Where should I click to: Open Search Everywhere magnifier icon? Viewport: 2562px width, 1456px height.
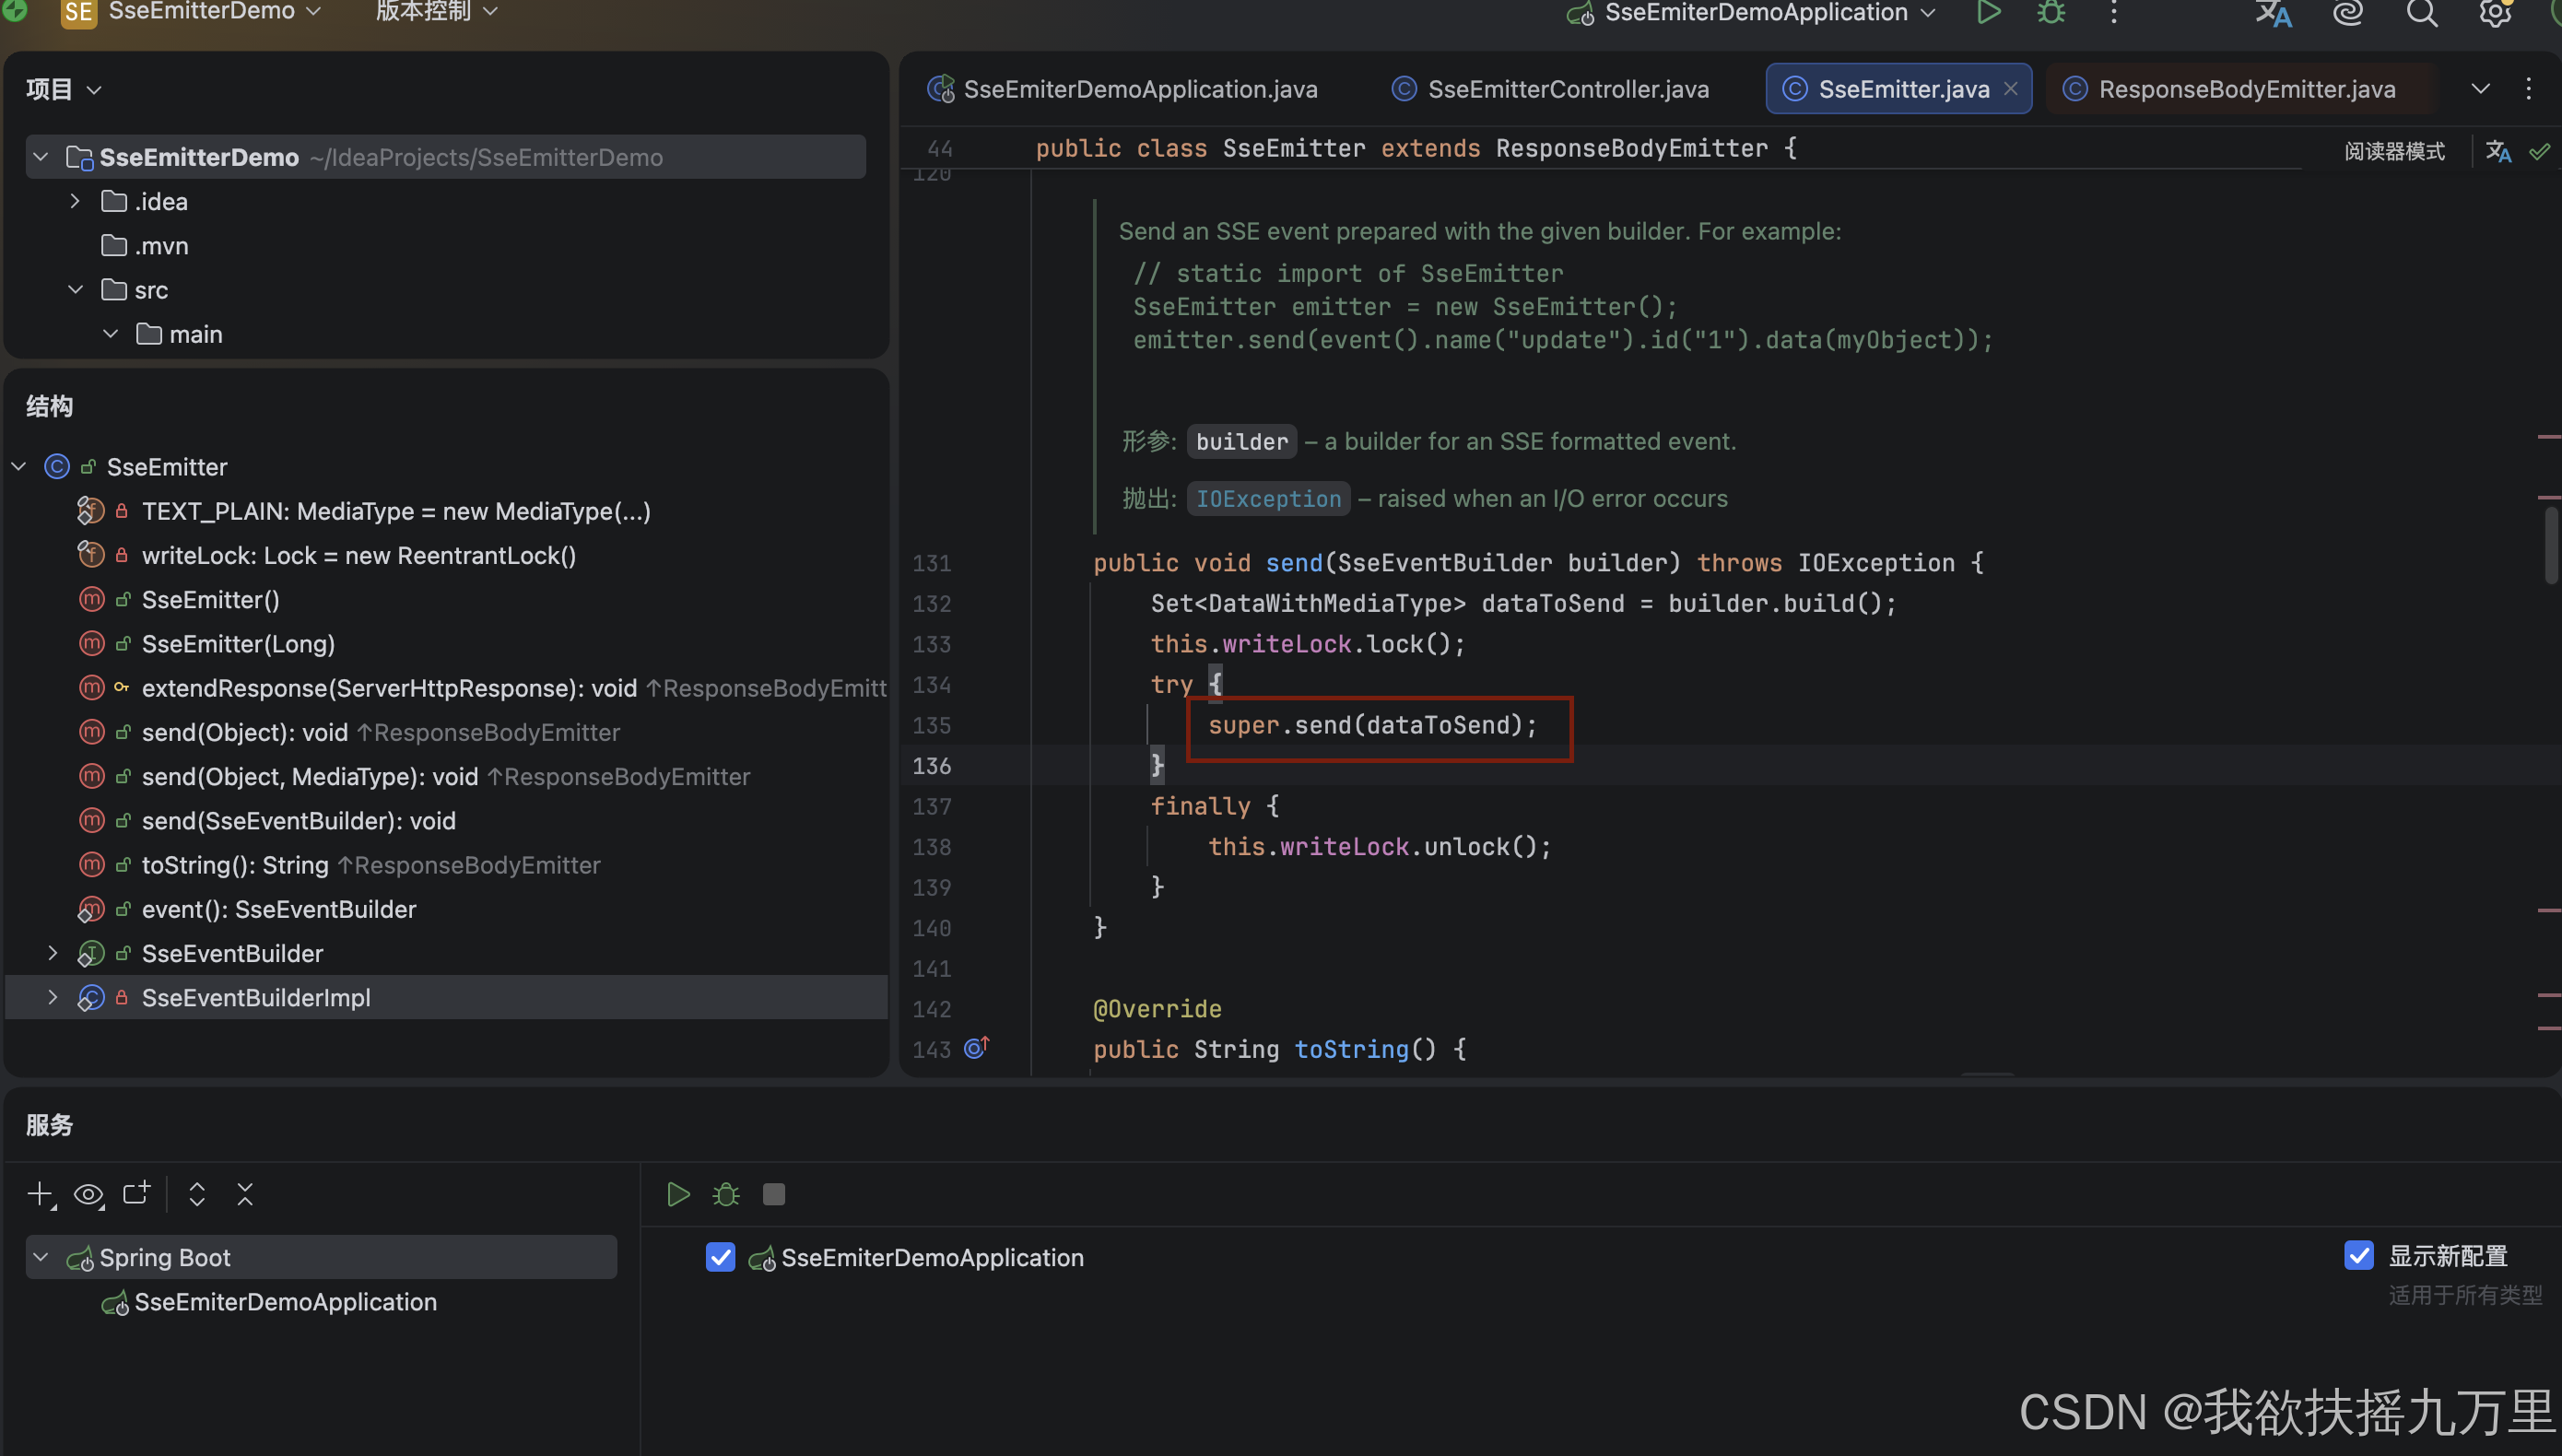point(2421,13)
